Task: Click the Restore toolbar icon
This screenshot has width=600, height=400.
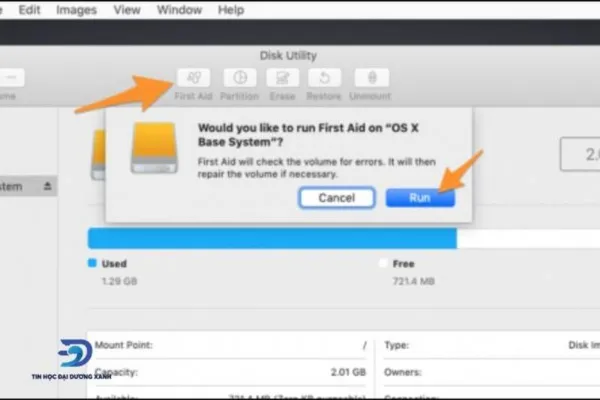Action: coord(324,78)
